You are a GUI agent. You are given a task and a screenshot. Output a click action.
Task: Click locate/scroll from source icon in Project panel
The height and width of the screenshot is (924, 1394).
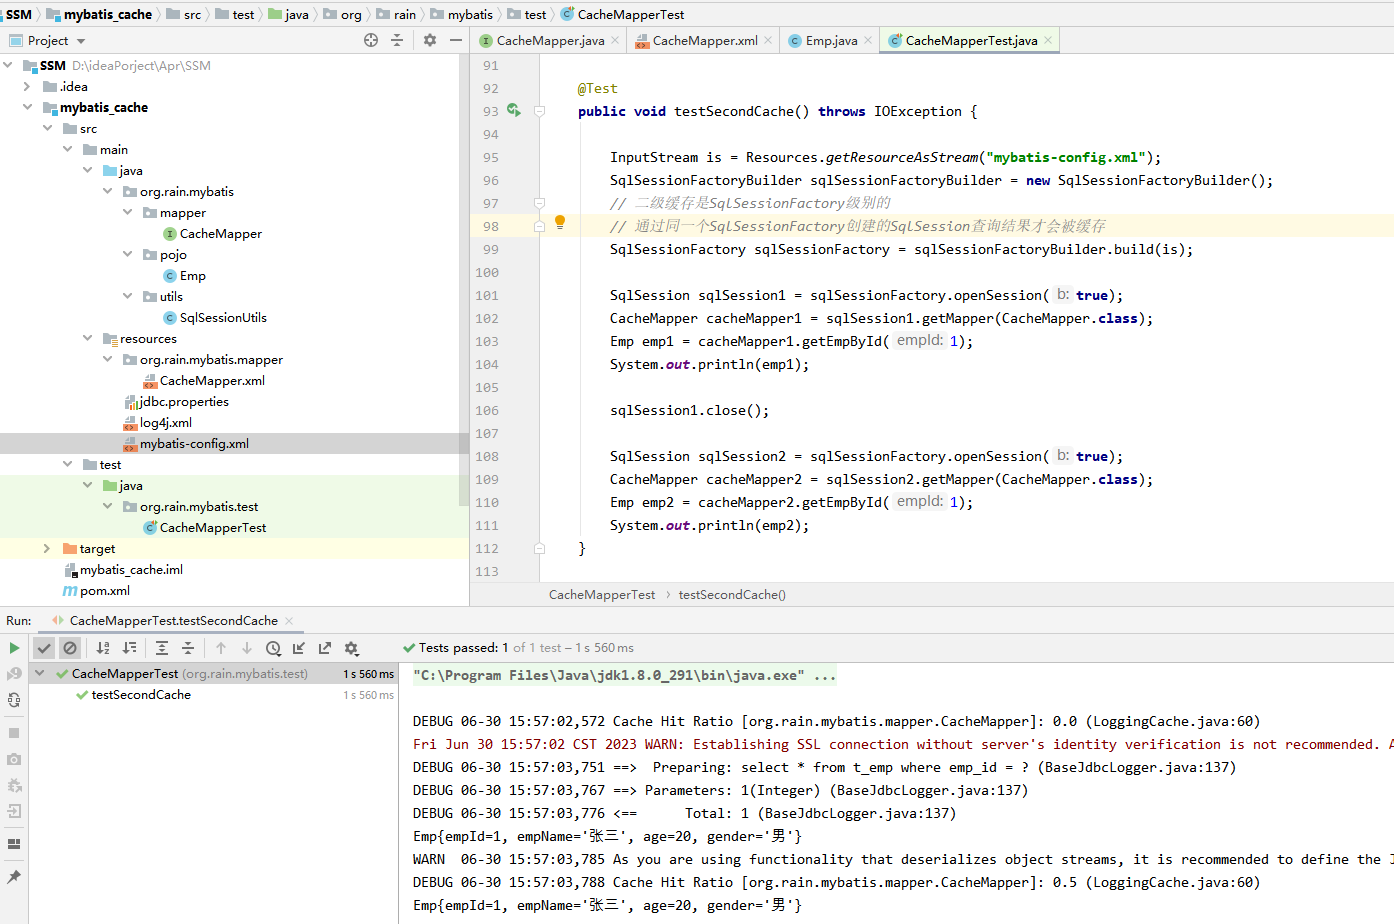click(x=371, y=40)
